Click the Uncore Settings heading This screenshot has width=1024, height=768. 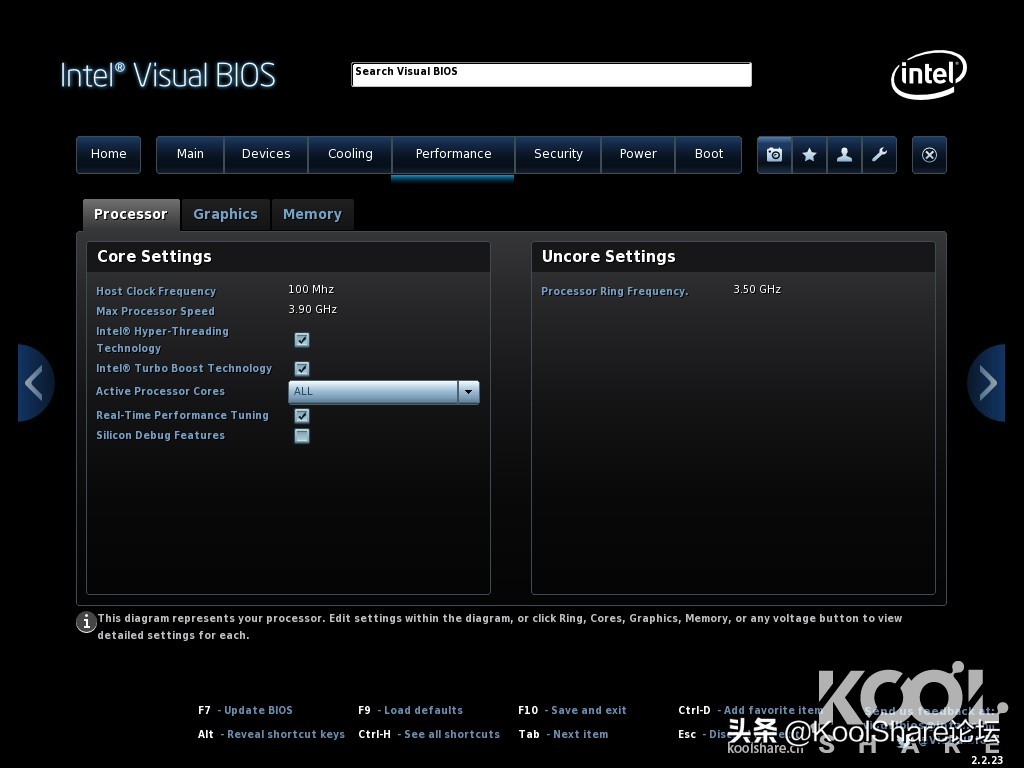(x=609, y=257)
